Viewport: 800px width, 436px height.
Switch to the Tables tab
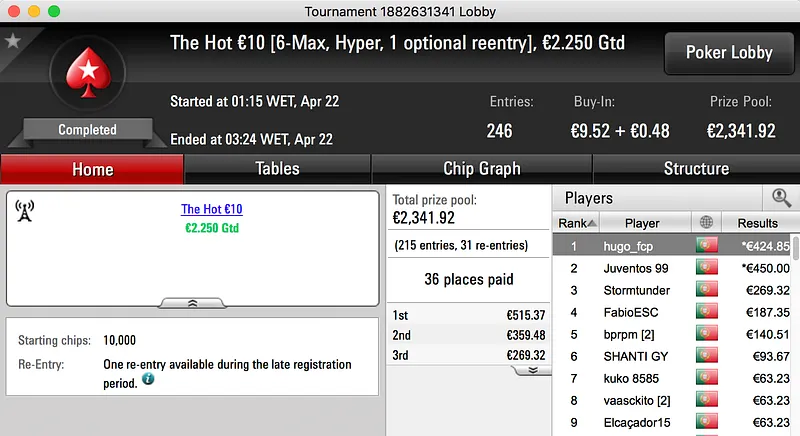(x=278, y=169)
